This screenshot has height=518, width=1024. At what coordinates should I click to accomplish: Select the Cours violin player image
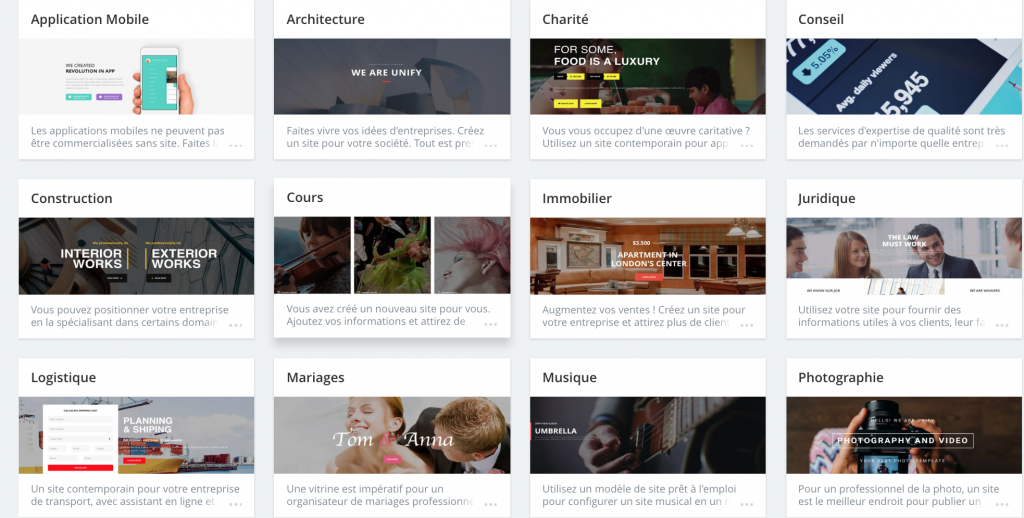[x=312, y=255]
